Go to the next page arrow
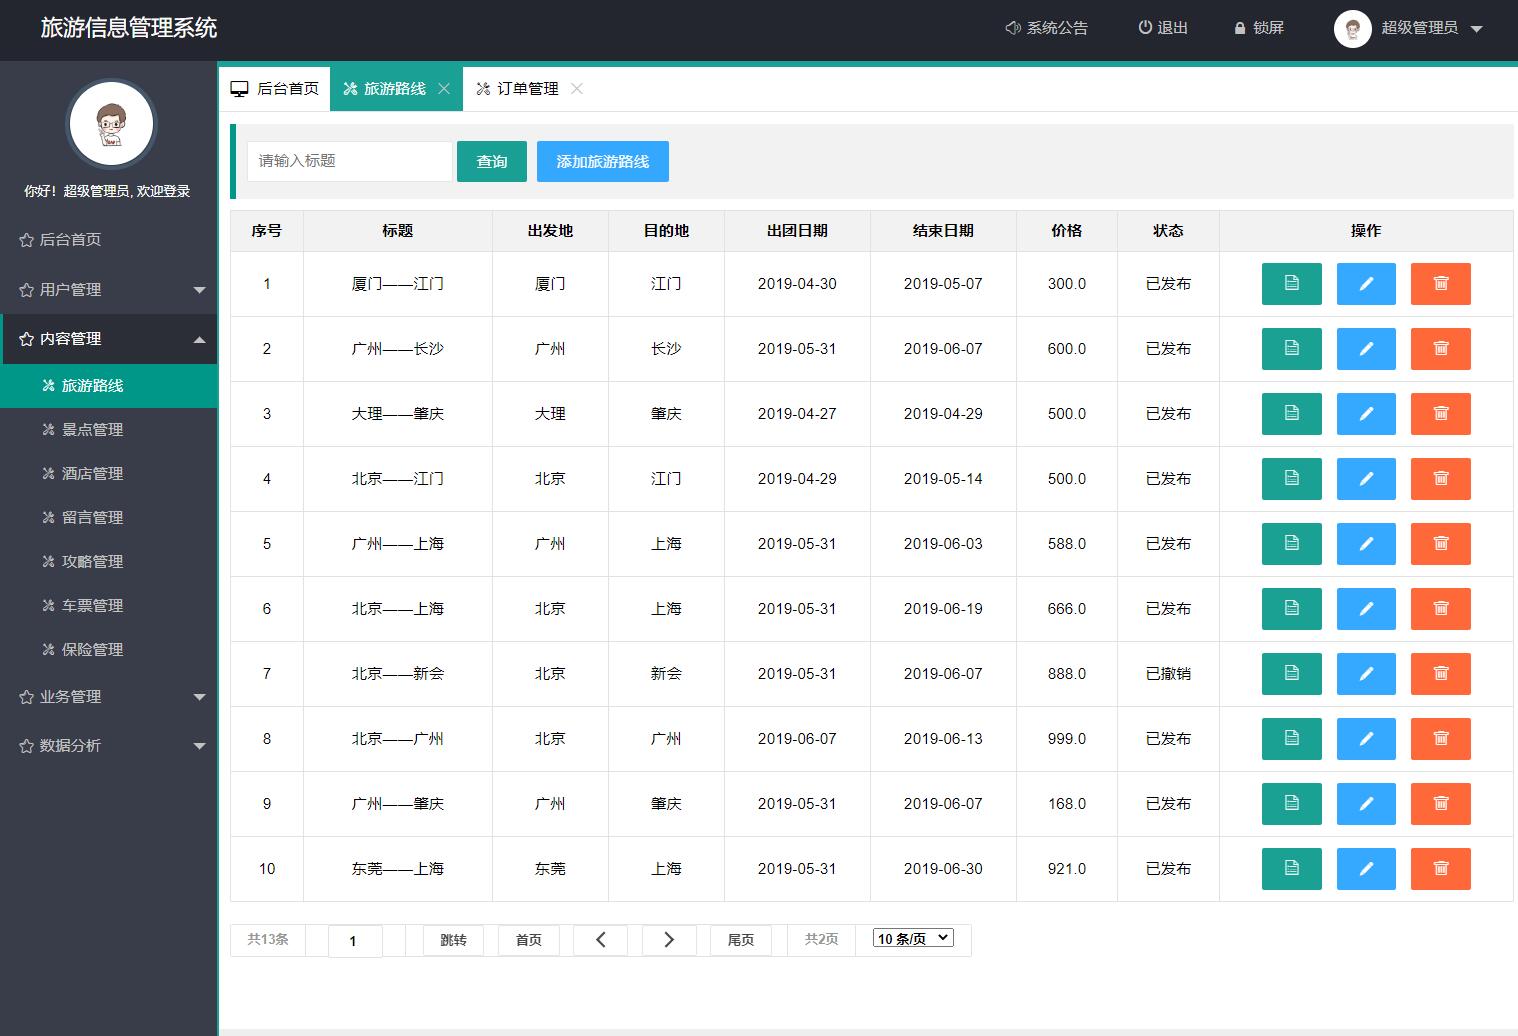The width and height of the screenshot is (1518, 1036). (669, 940)
